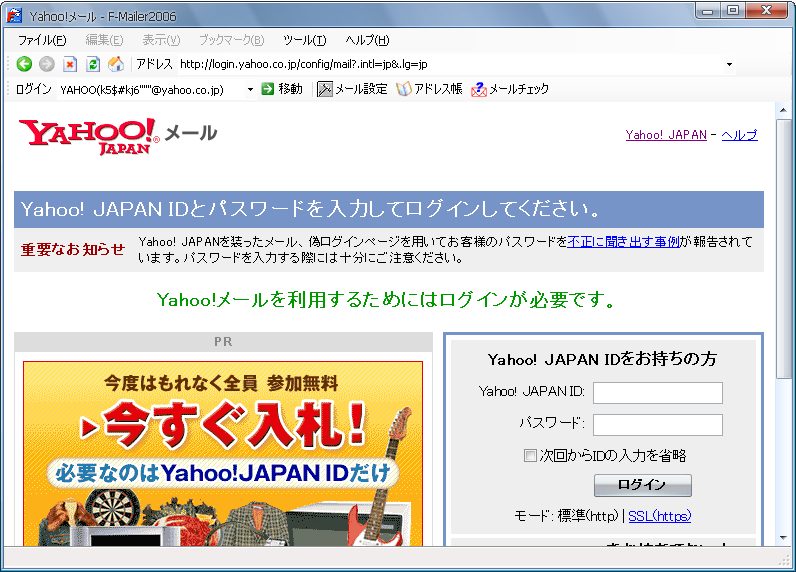The width and height of the screenshot is (796, 572).
Task: Minimize the F-Mailer2006 window
Action: click(x=708, y=11)
